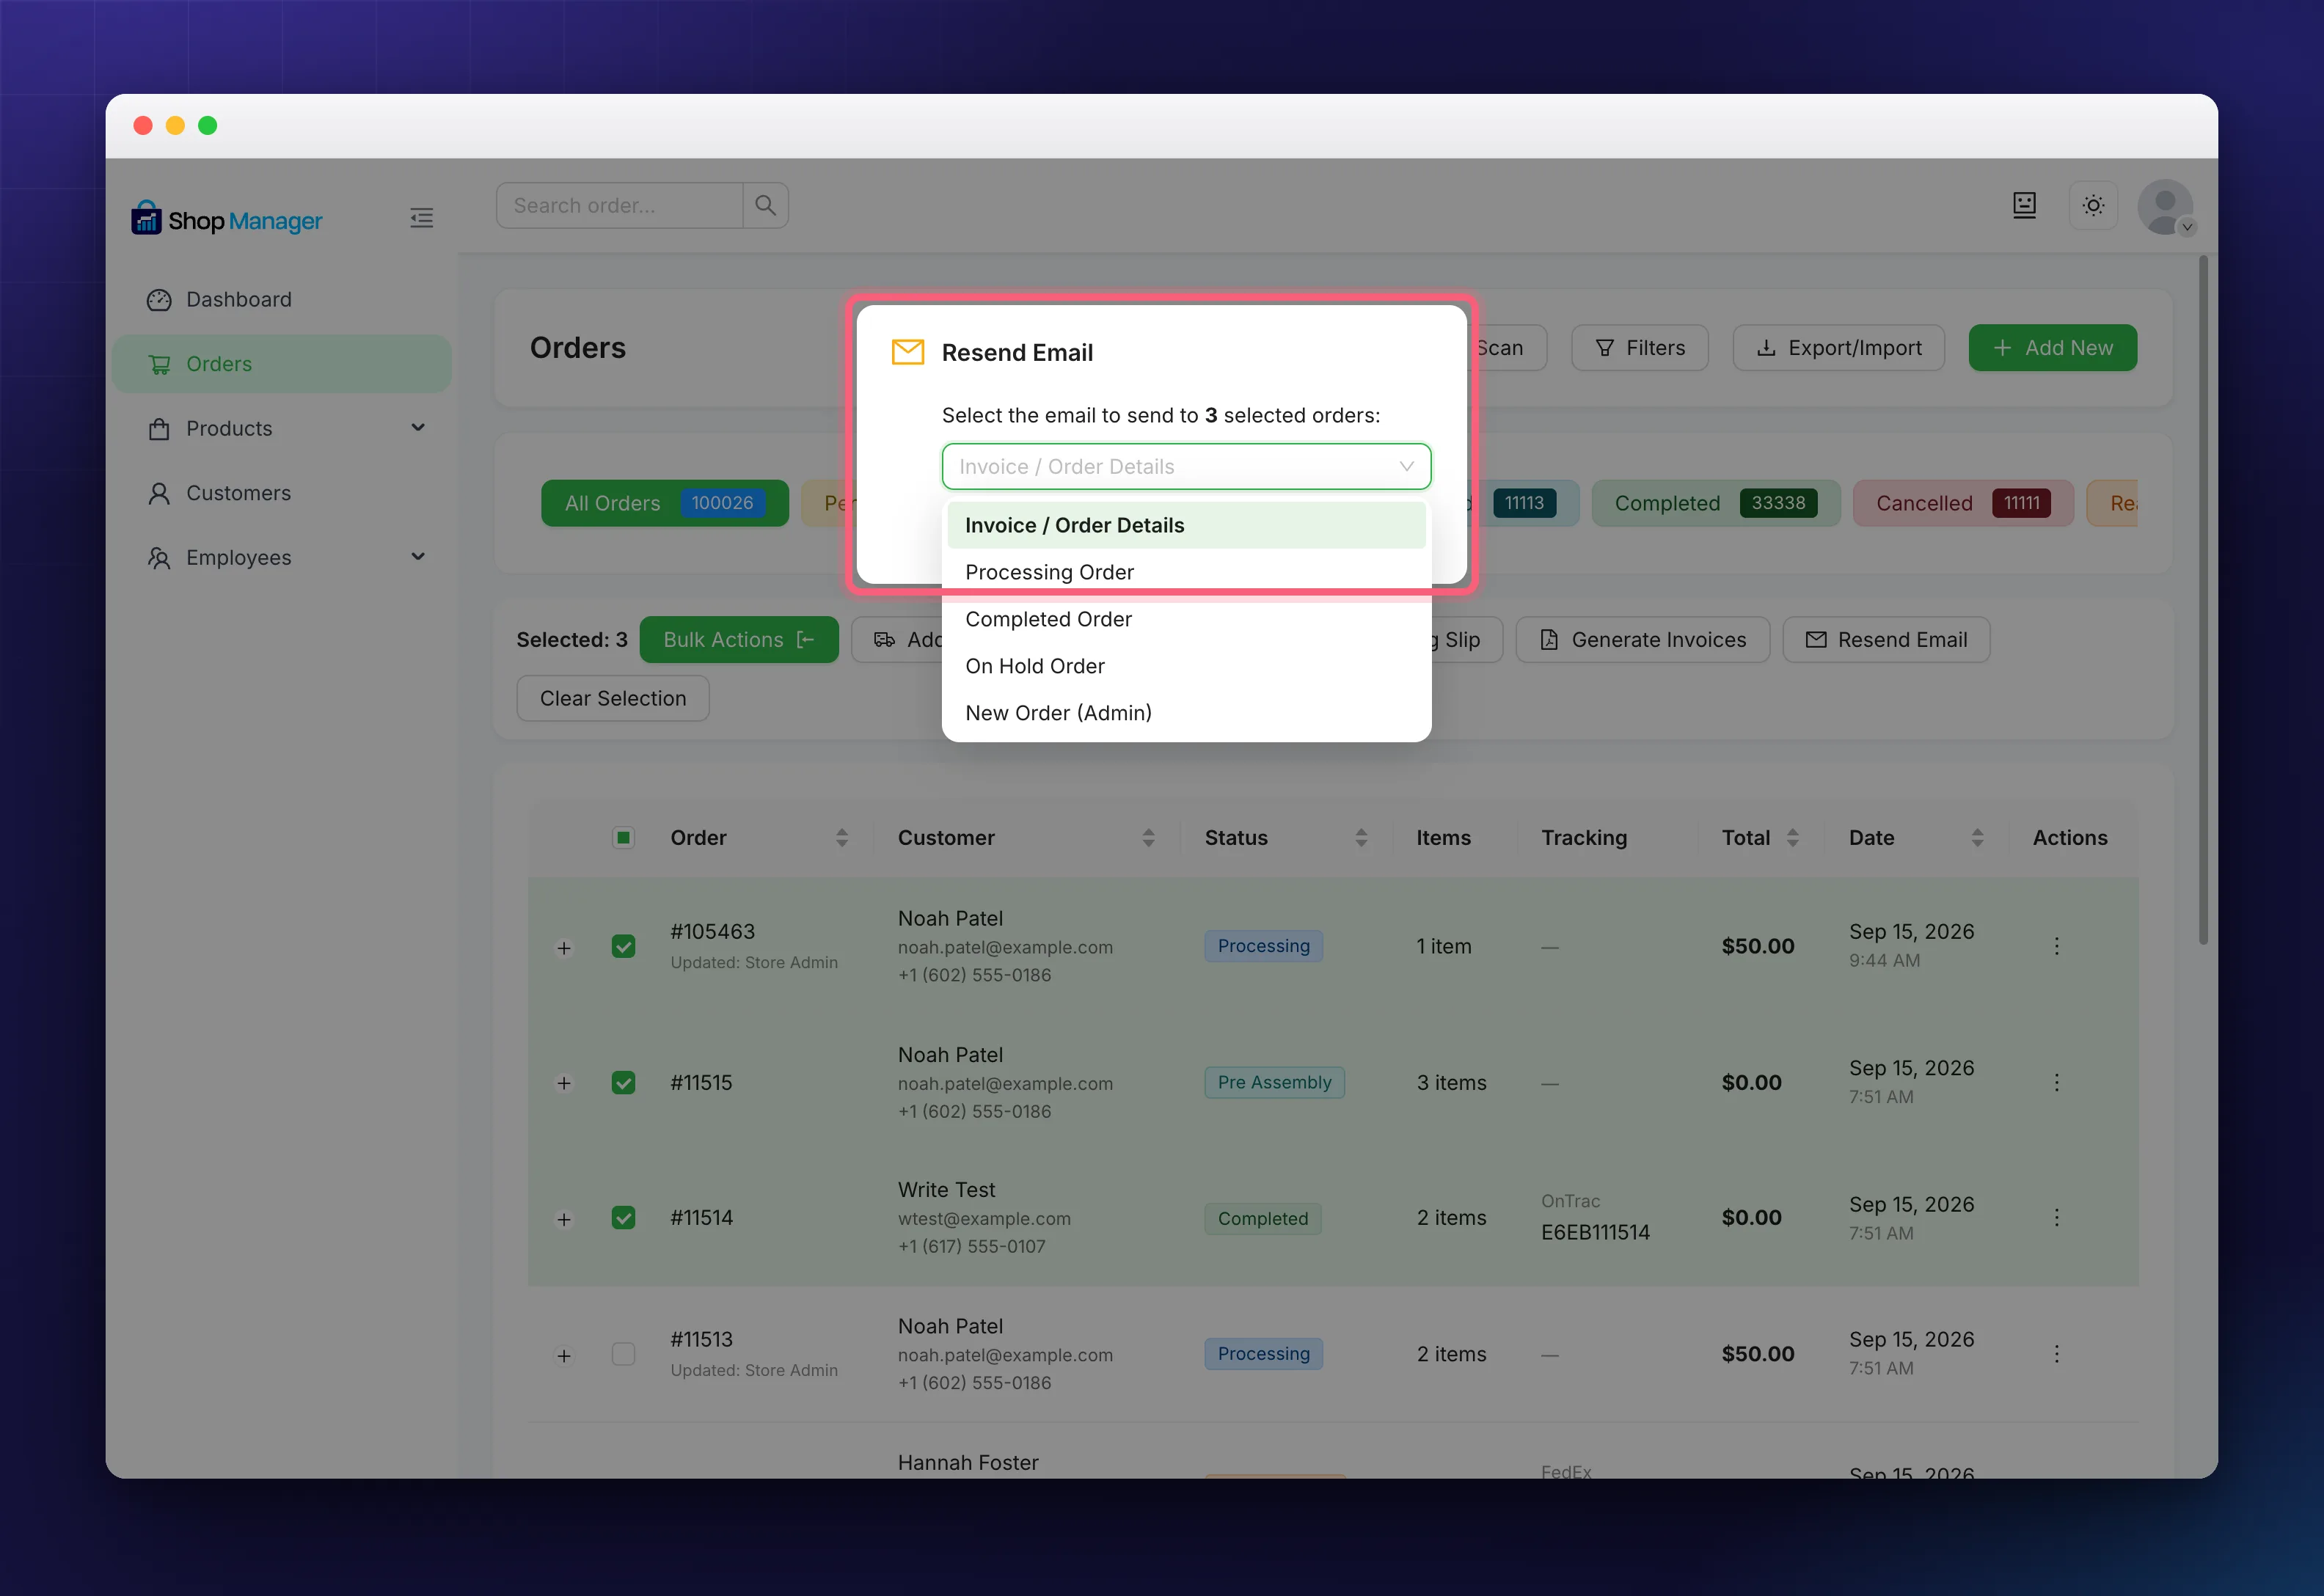Viewport: 2324px width, 1596px height.
Task: Expand row details for order #11515
Action: [564, 1083]
